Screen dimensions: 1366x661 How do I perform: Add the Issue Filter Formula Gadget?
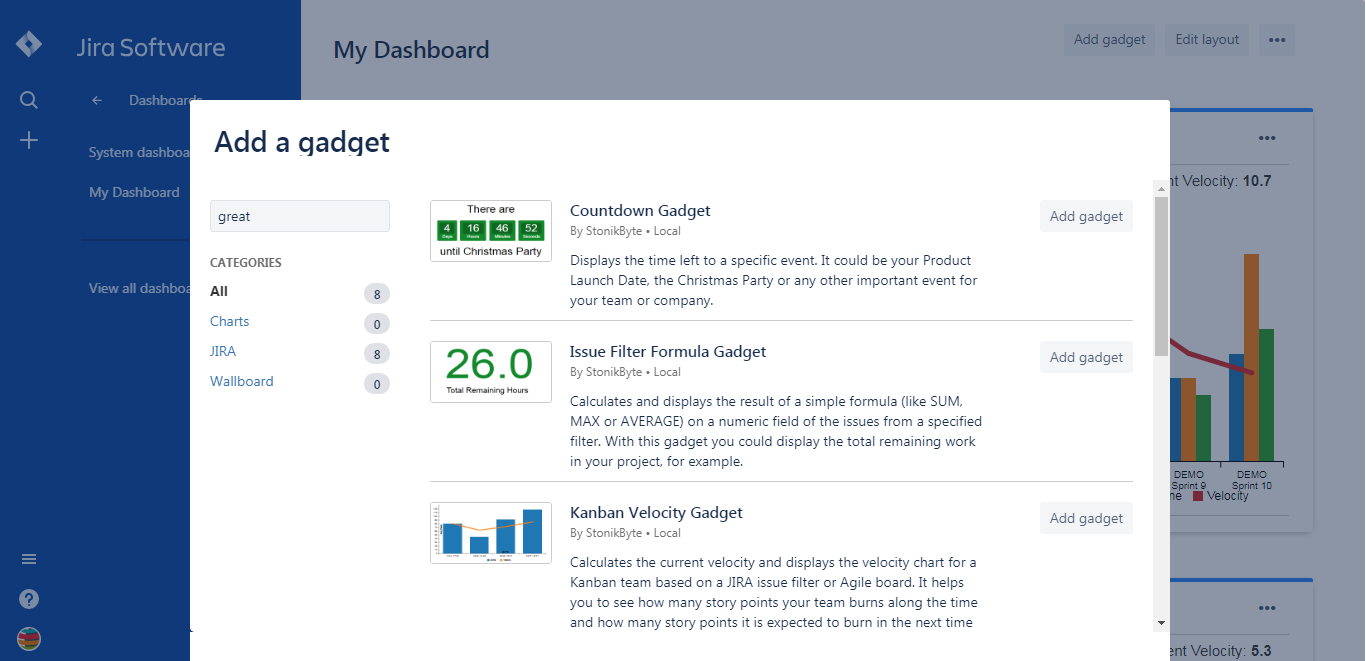point(1086,357)
